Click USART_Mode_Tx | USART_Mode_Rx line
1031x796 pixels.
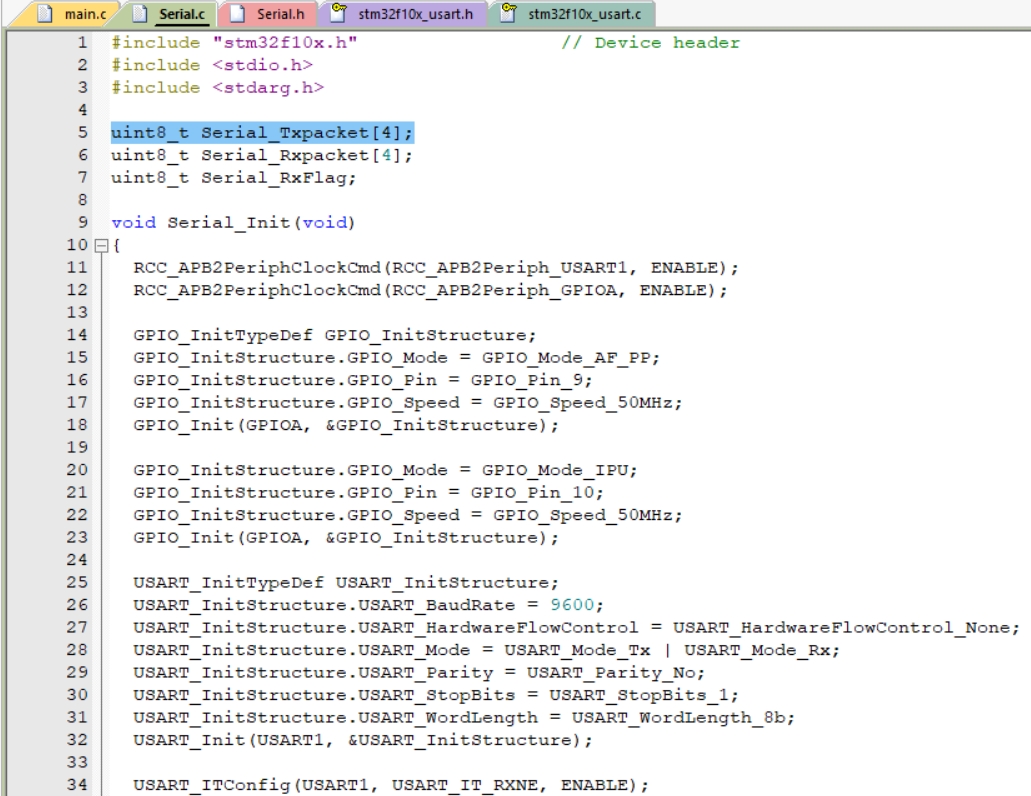coord(486,650)
